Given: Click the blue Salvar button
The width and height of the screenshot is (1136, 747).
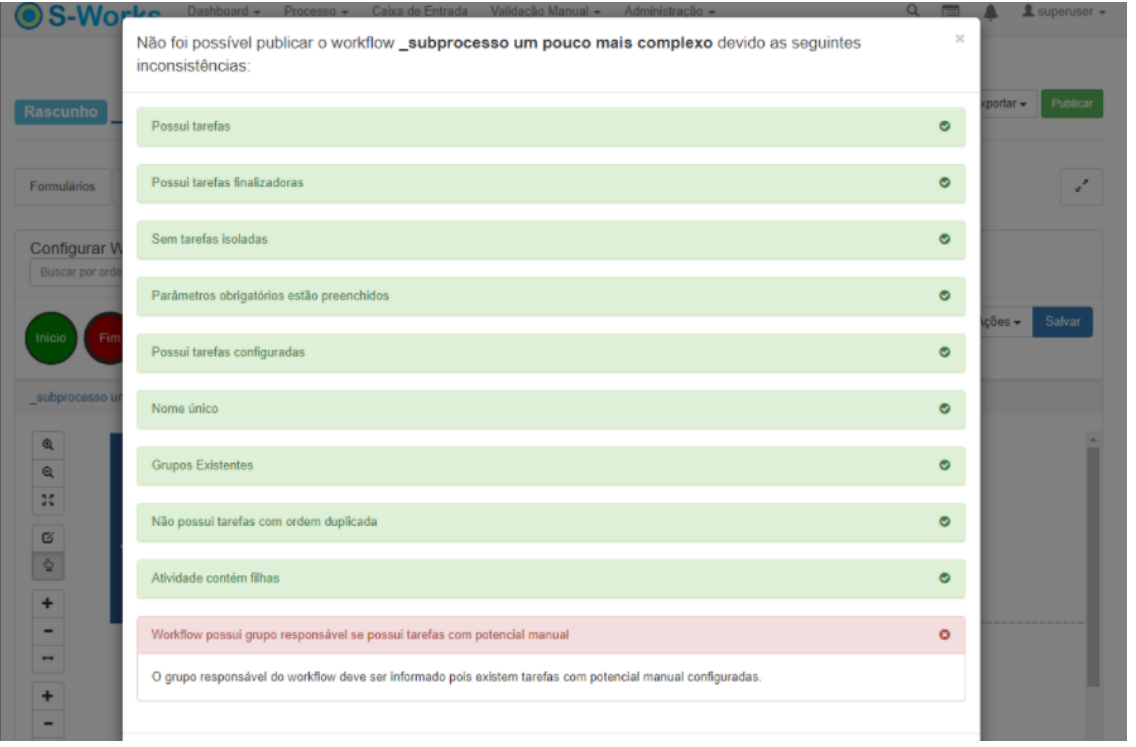Looking at the screenshot, I should (x=1062, y=322).
